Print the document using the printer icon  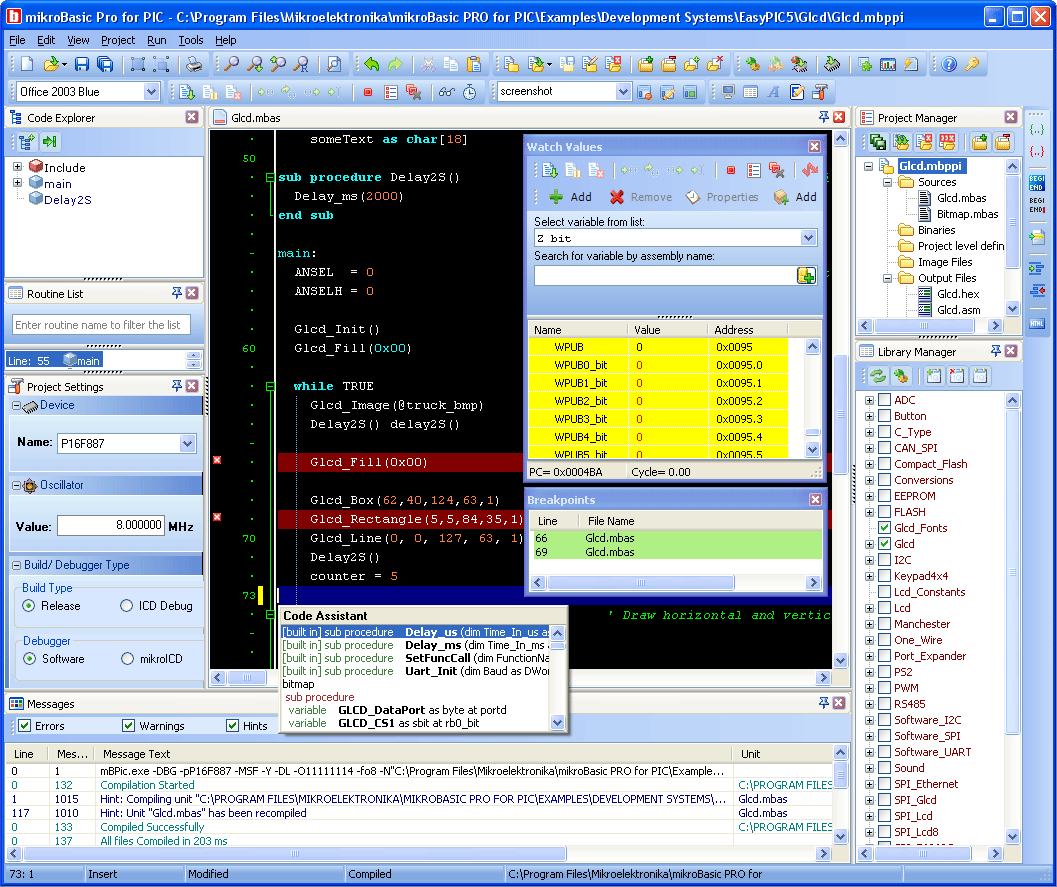pyautogui.click(x=194, y=64)
